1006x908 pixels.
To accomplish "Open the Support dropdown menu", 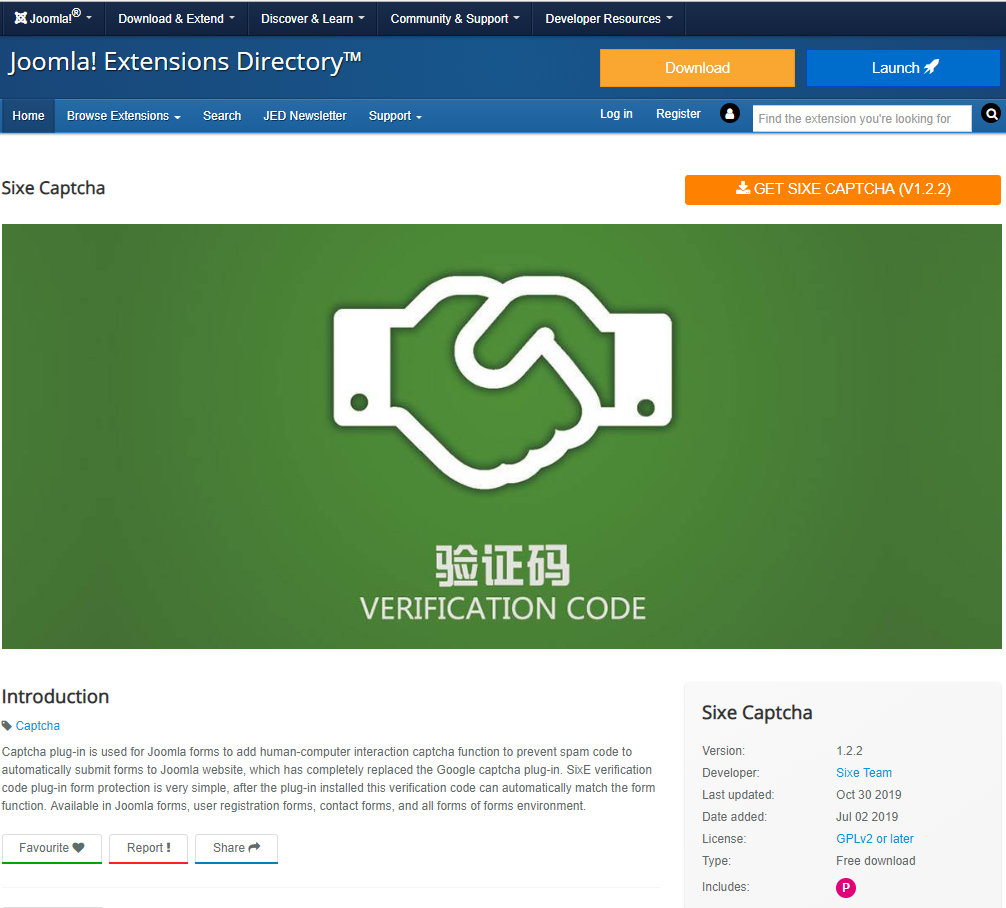I will point(395,116).
